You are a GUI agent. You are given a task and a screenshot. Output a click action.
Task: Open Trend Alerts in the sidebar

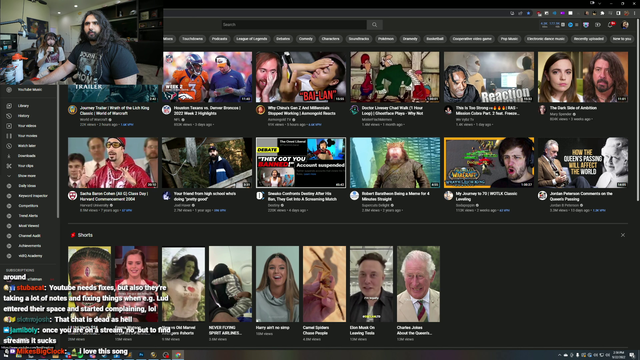pos(29,216)
